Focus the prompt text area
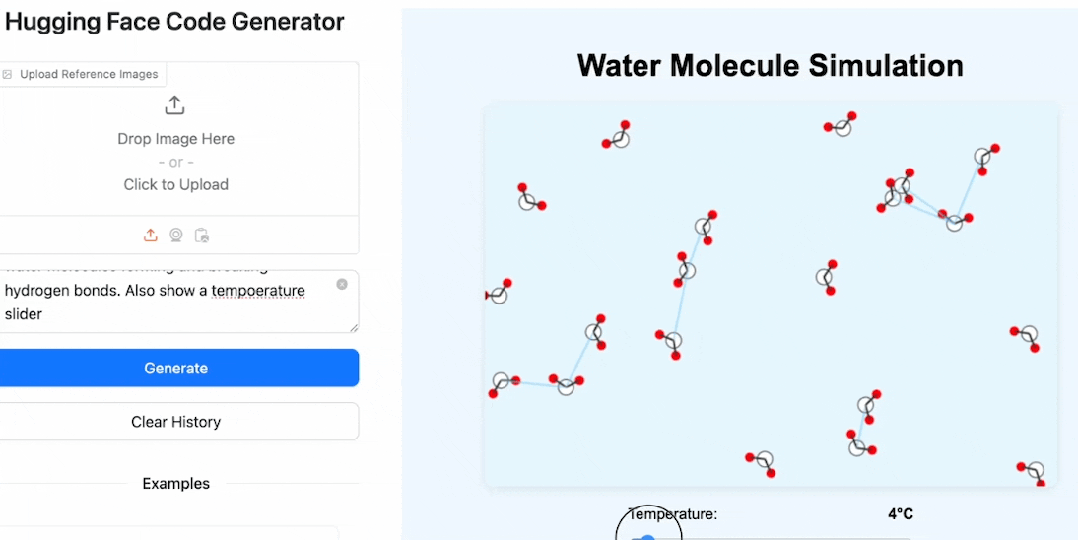This screenshot has height=540, width=1078. click(x=170, y=300)
